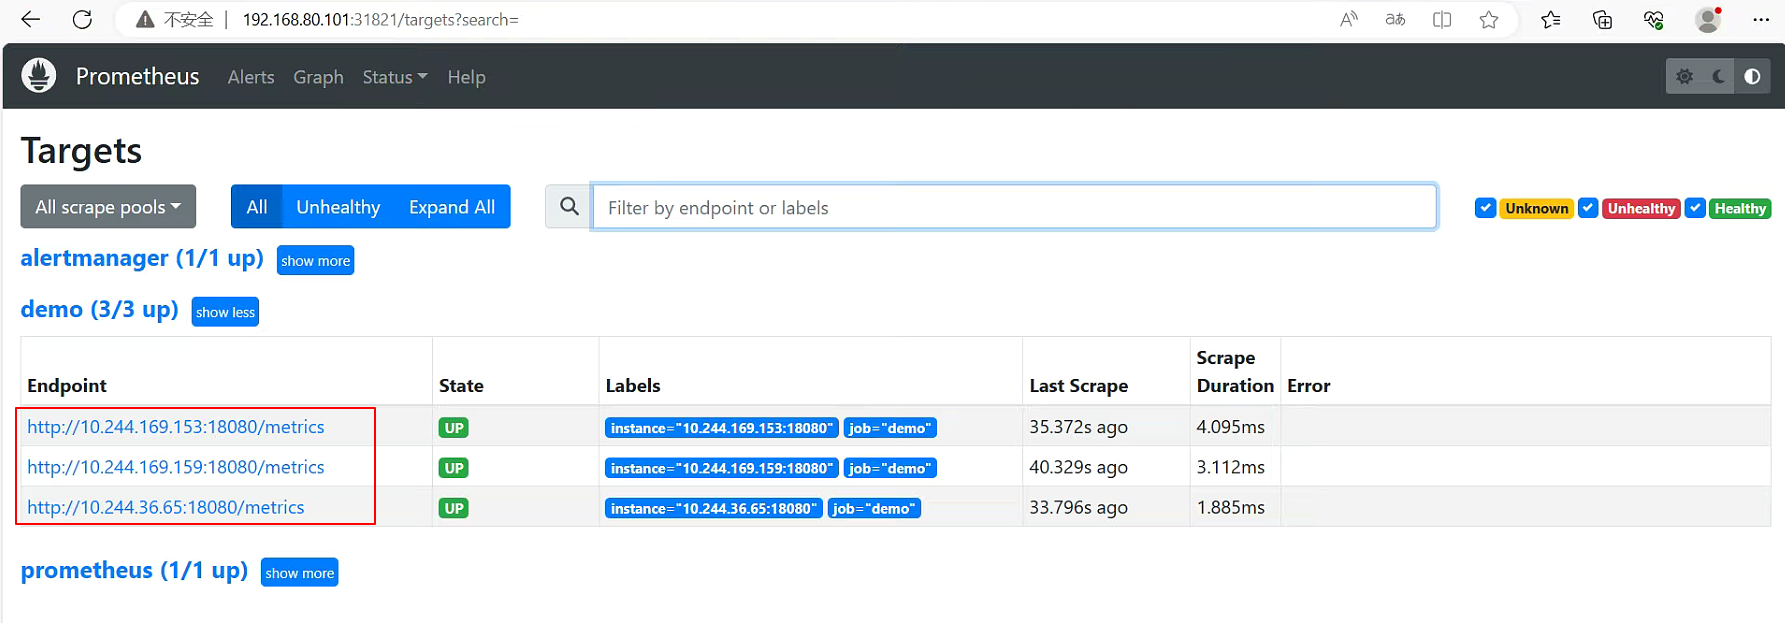Open the demo (3/3 up) heading link
The height and width of the screenshot is (623, 1785).
pyautogui.click(x=100, y=309)
